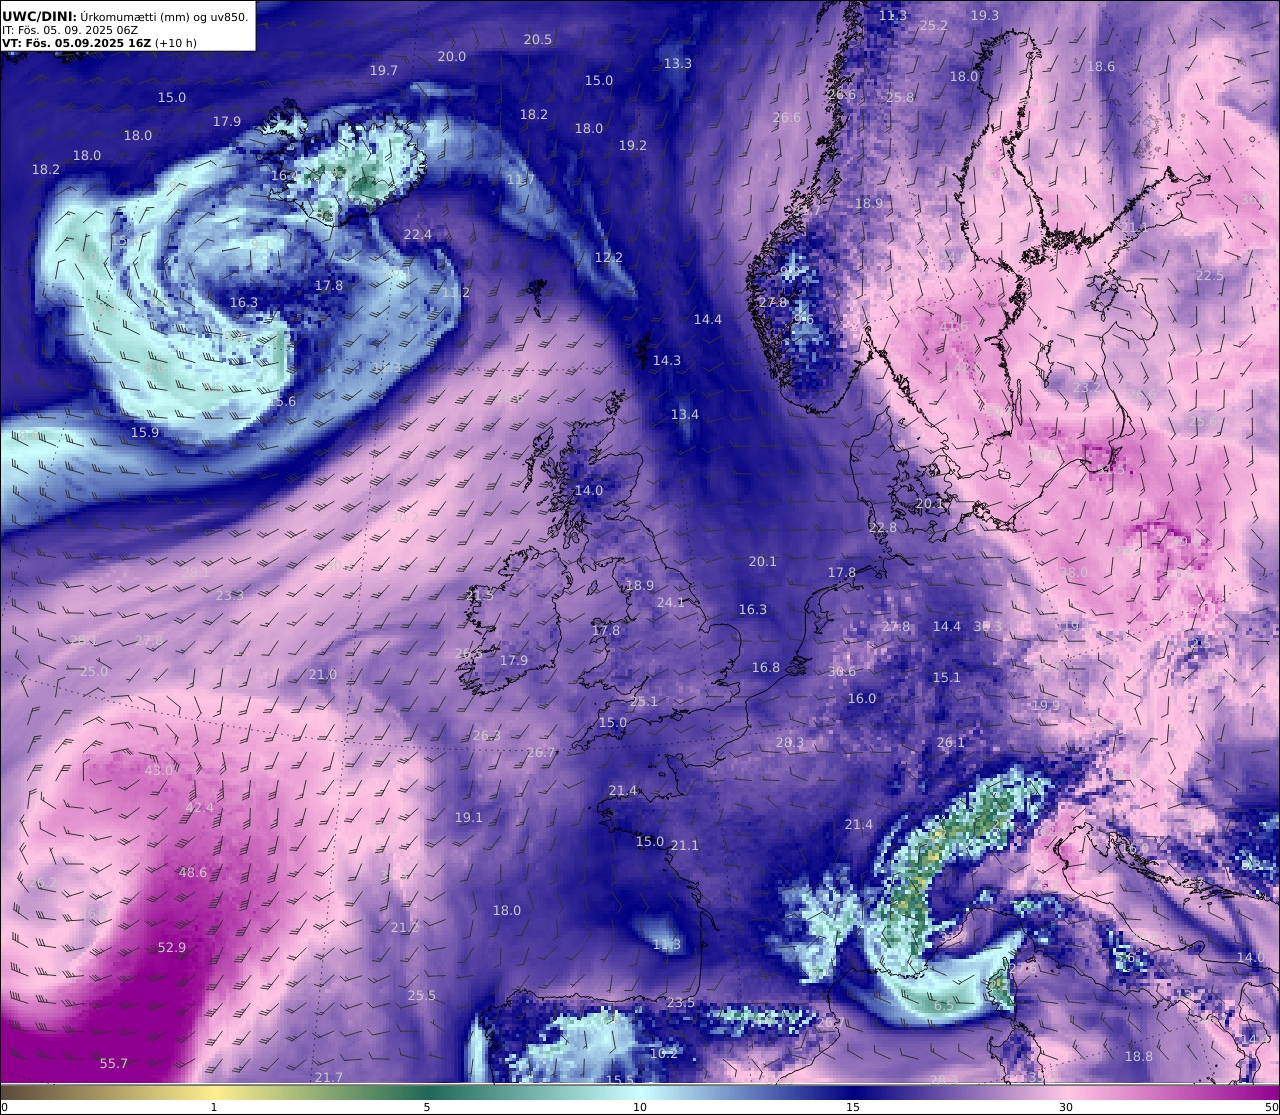
Task: Click the 24.1 value over England
Action: click(671, 602)
